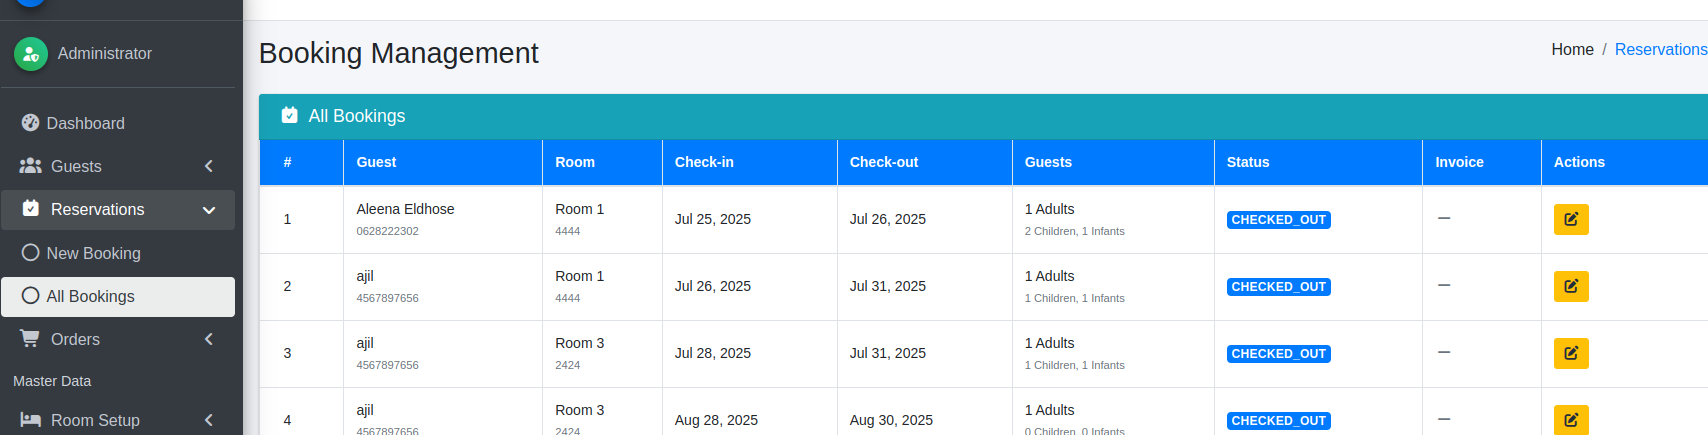Viewport: 1708px width, 435px height.
Task: Click the Room Setup bed icon
Action: click(x=31, y=420)
